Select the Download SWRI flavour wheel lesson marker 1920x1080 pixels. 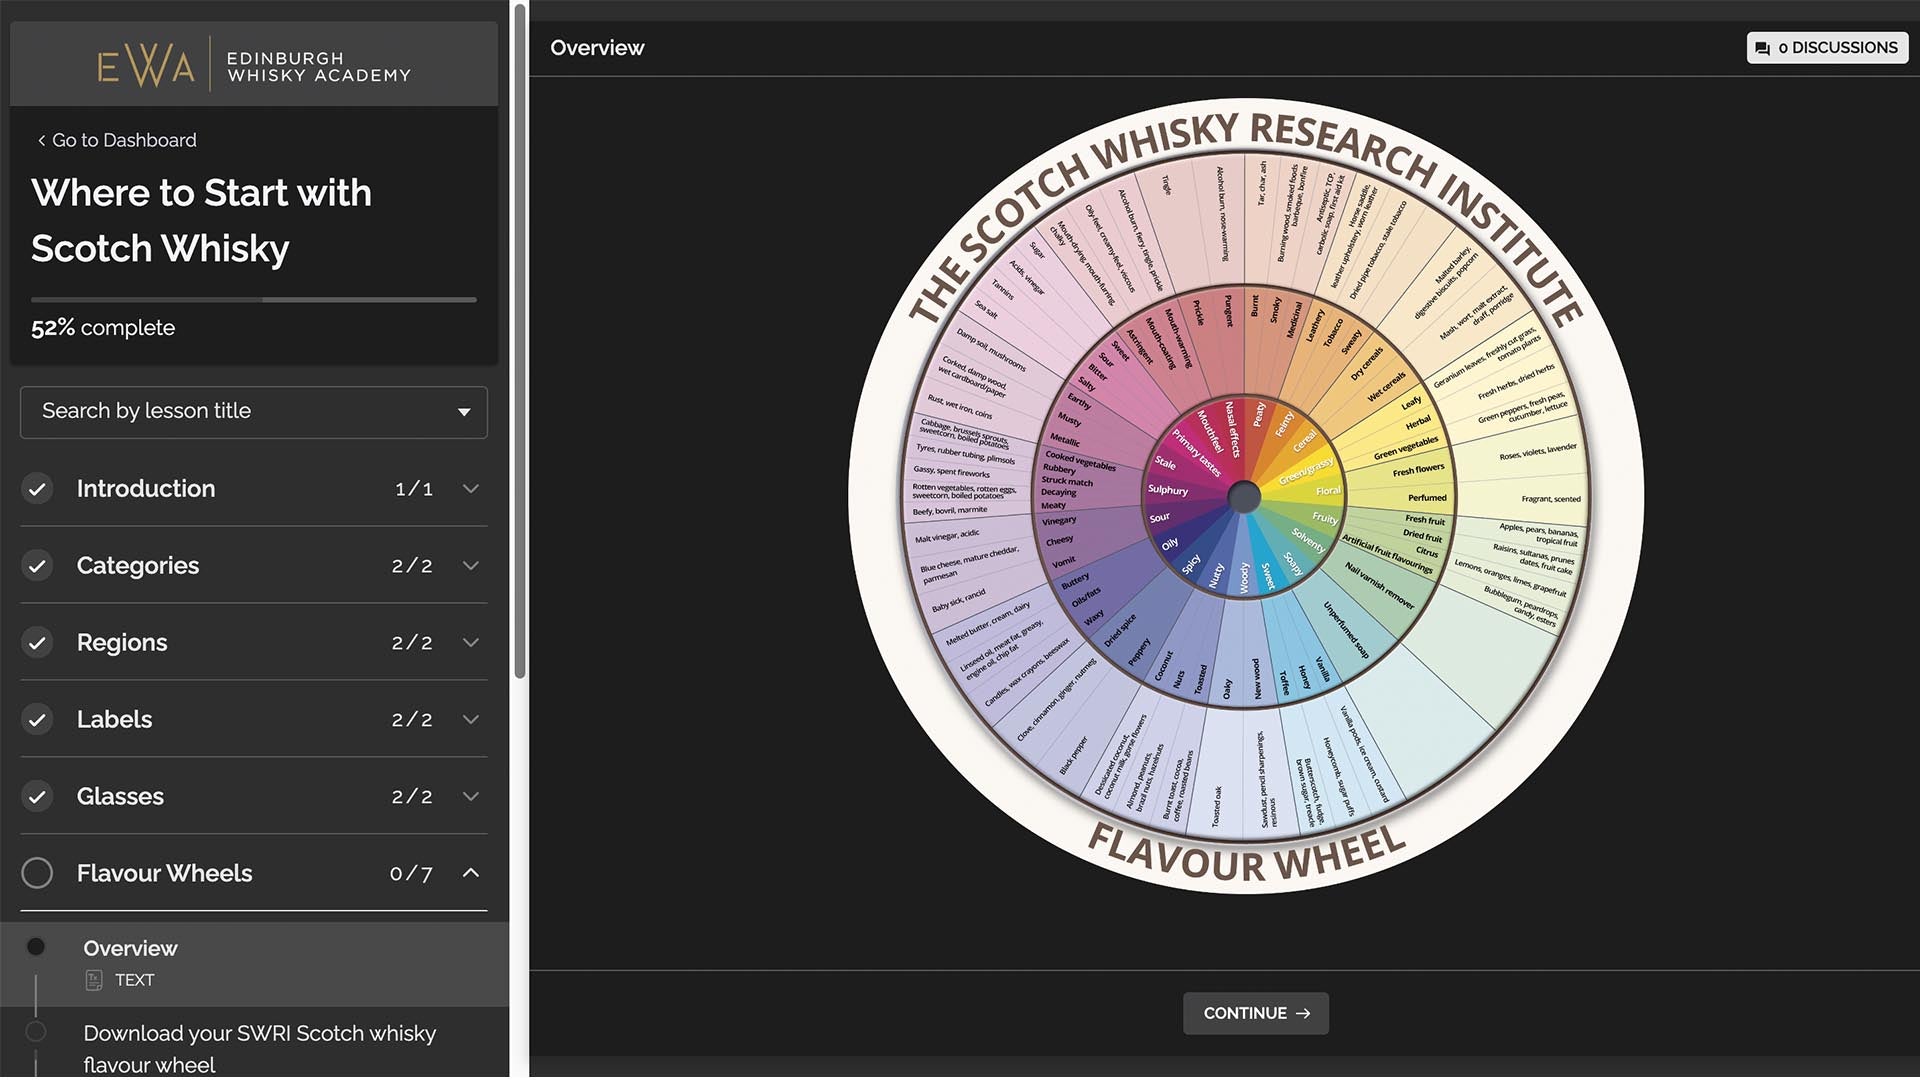[x=36, y=1032]
